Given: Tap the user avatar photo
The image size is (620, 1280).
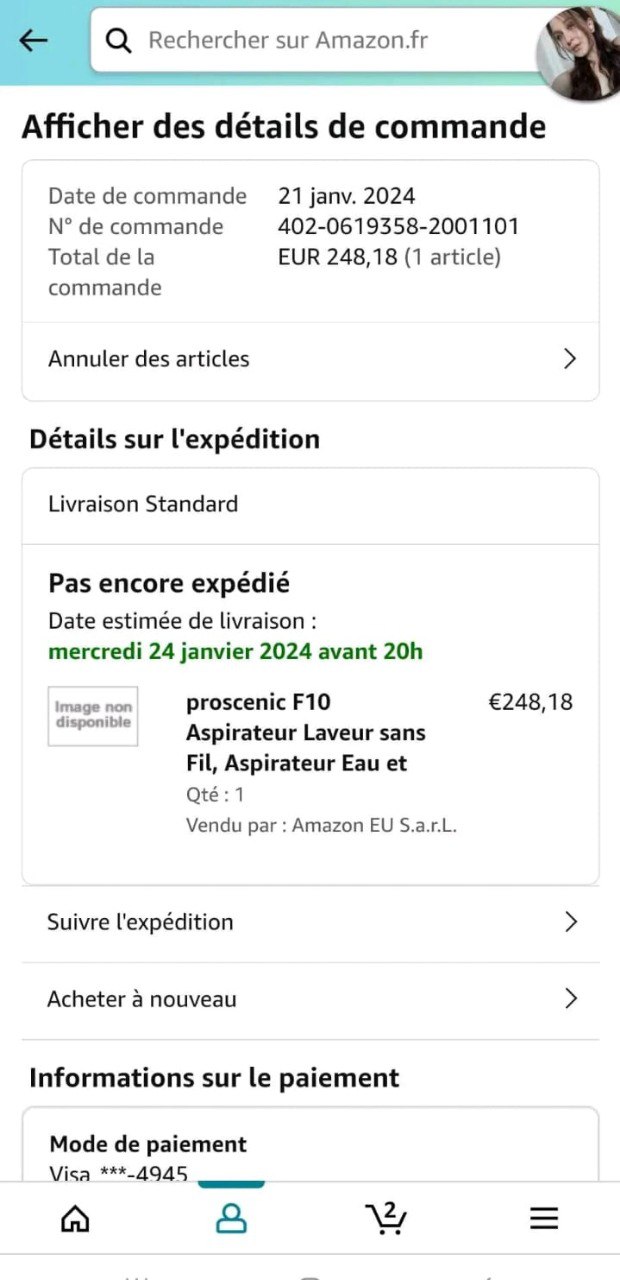Looking at the screenshot, I should [580, 52].
